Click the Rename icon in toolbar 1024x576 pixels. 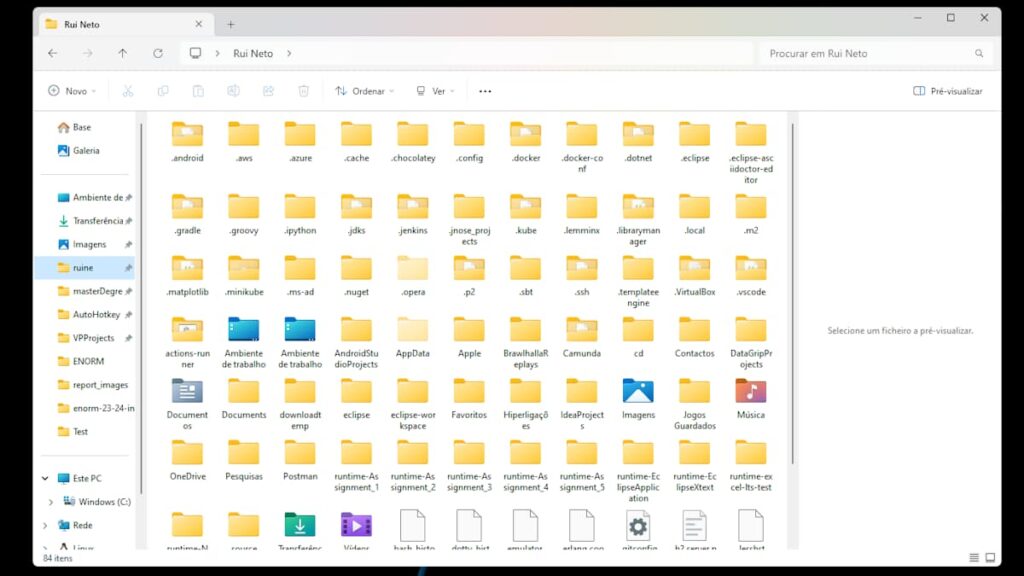[233, 91]
